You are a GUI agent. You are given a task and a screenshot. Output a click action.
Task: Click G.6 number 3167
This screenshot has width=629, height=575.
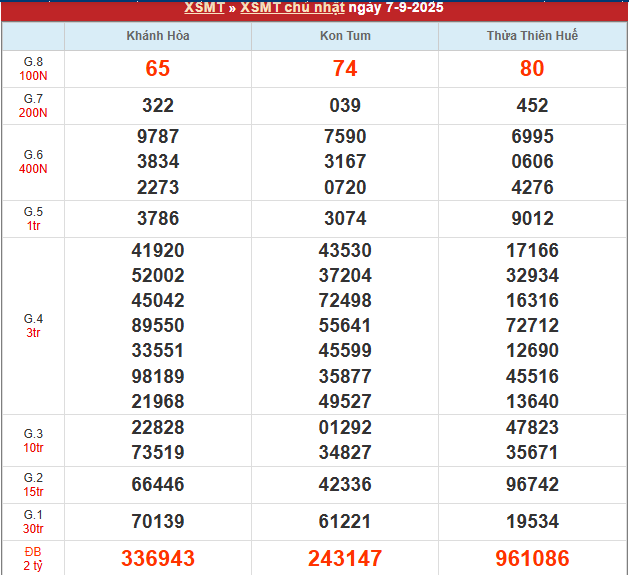[x=345, y=162]
